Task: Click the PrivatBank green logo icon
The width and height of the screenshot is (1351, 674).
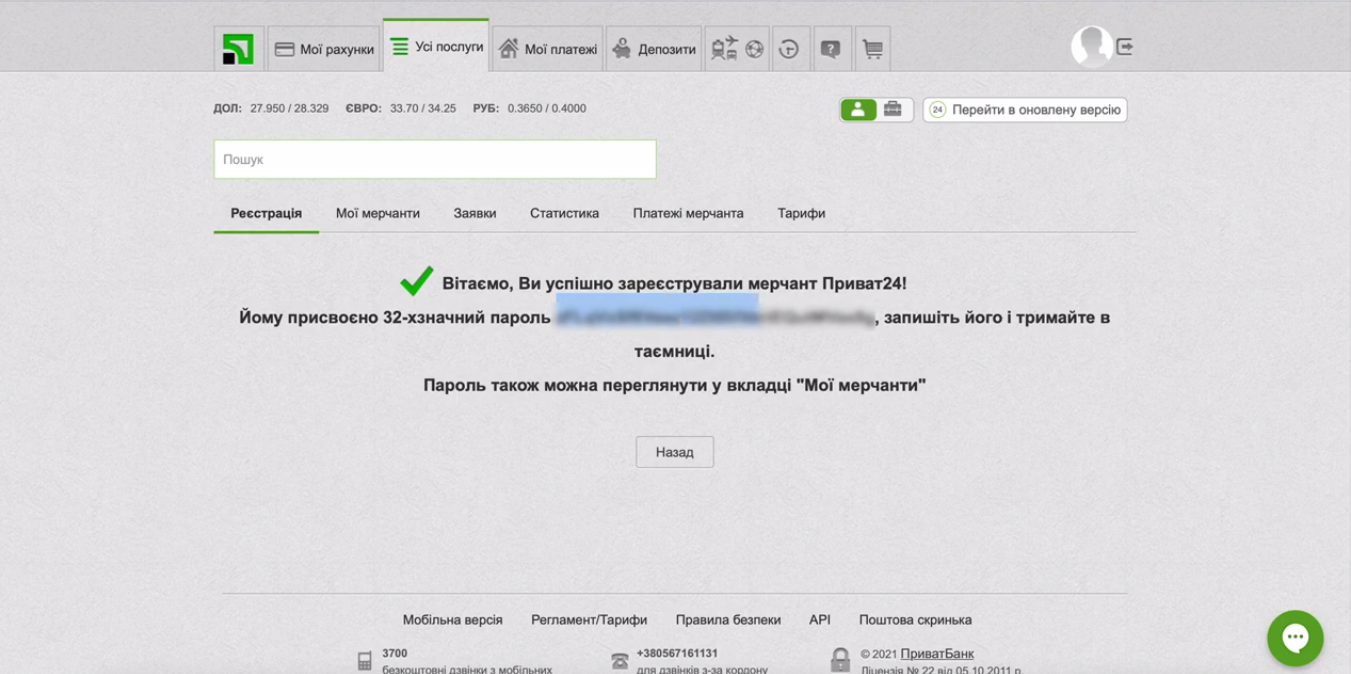Action: click(239, 48)
